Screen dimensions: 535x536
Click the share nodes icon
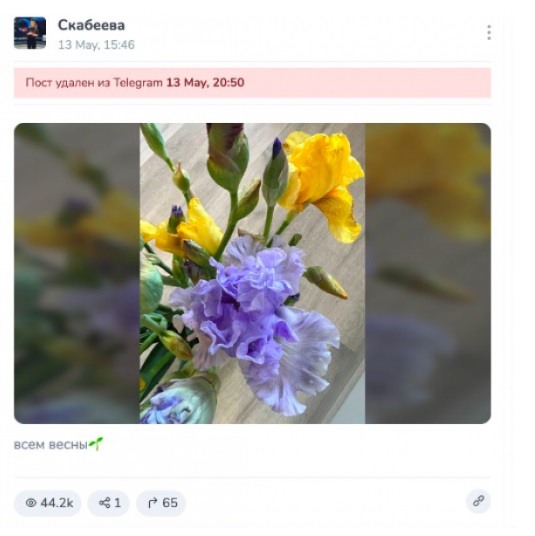coord(105,503)
